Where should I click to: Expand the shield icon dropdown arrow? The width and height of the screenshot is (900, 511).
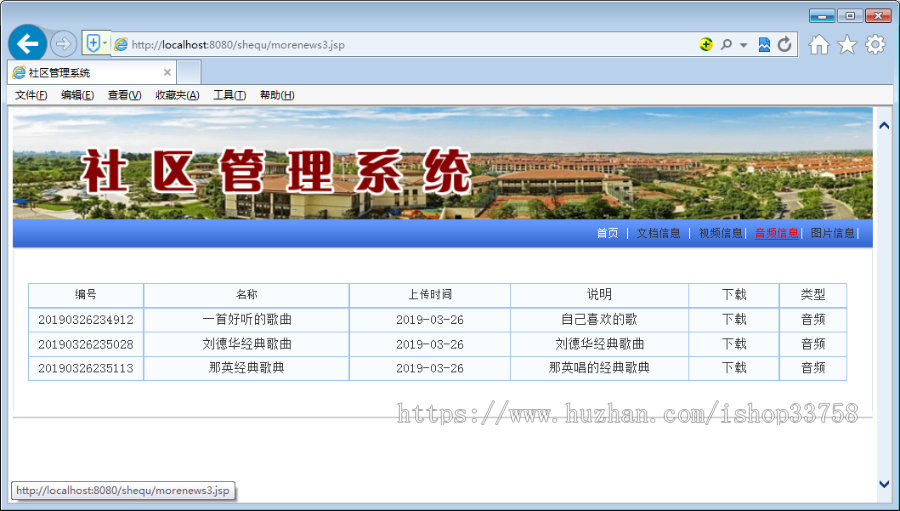[105, 43]
